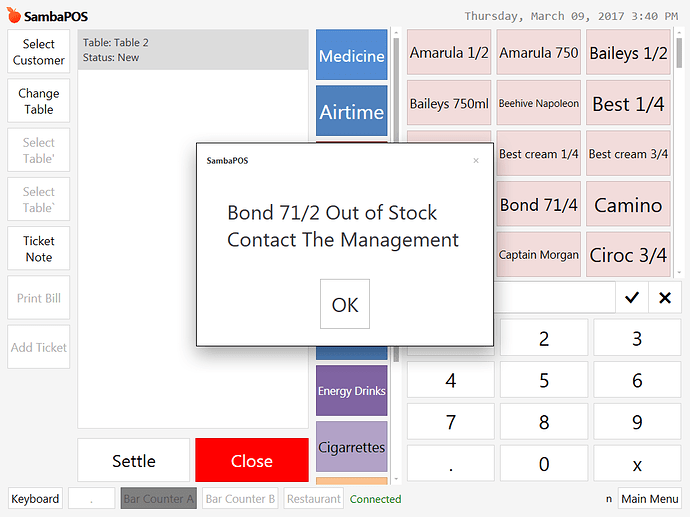This screenshot has height=517, width=690.
Task: Switch to Restaurant department
Action: 313,499
